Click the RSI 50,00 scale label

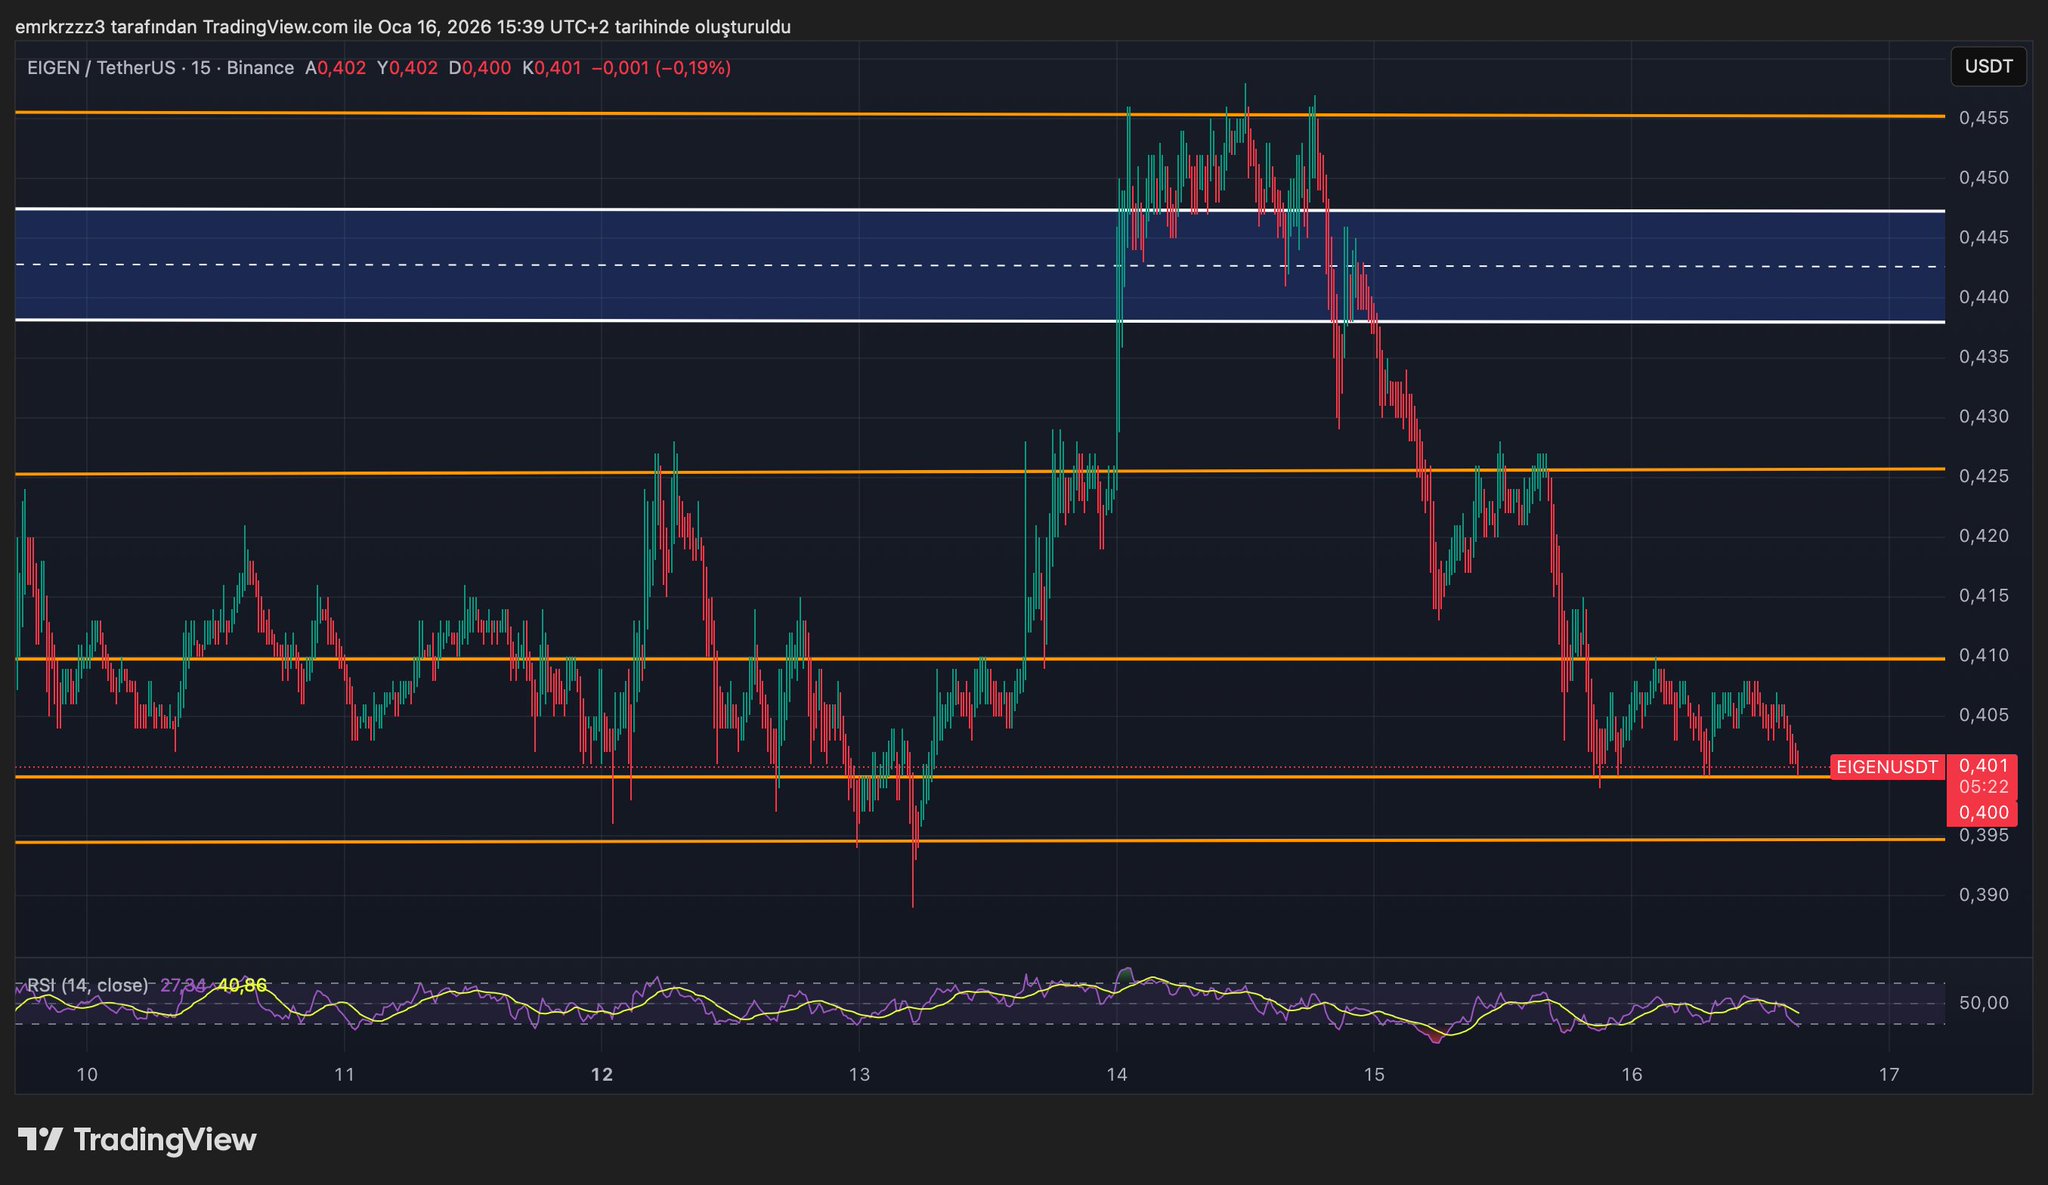tap(1983, 1003)
